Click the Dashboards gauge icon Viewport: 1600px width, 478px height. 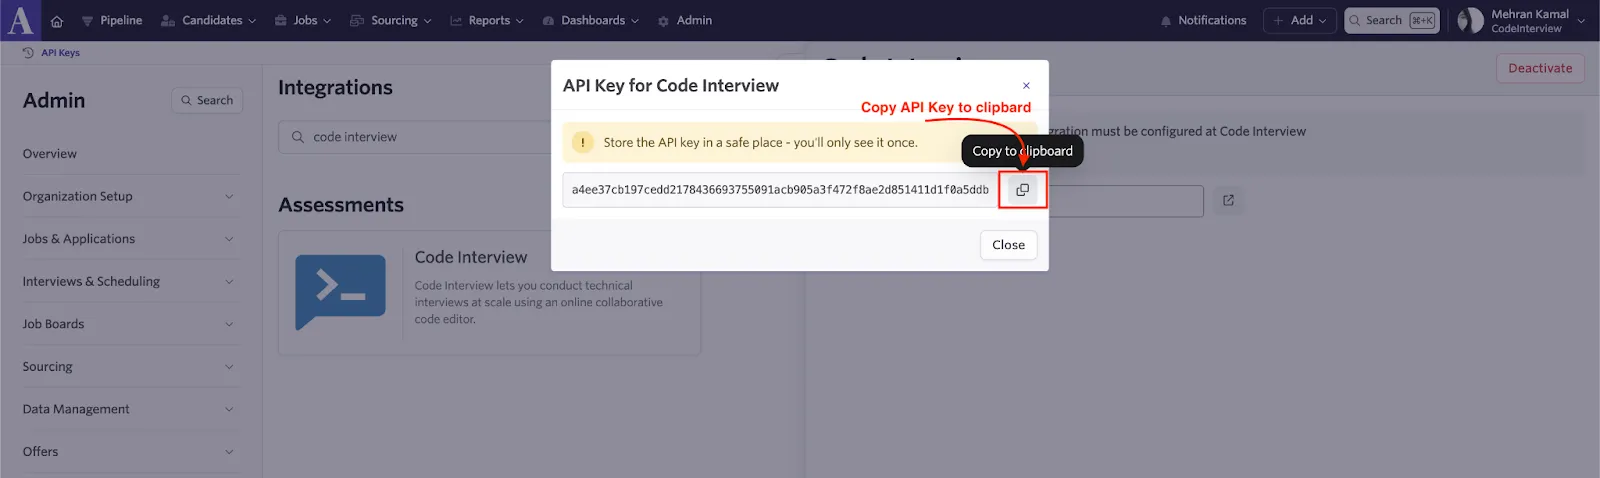click(x=548, y=21)
